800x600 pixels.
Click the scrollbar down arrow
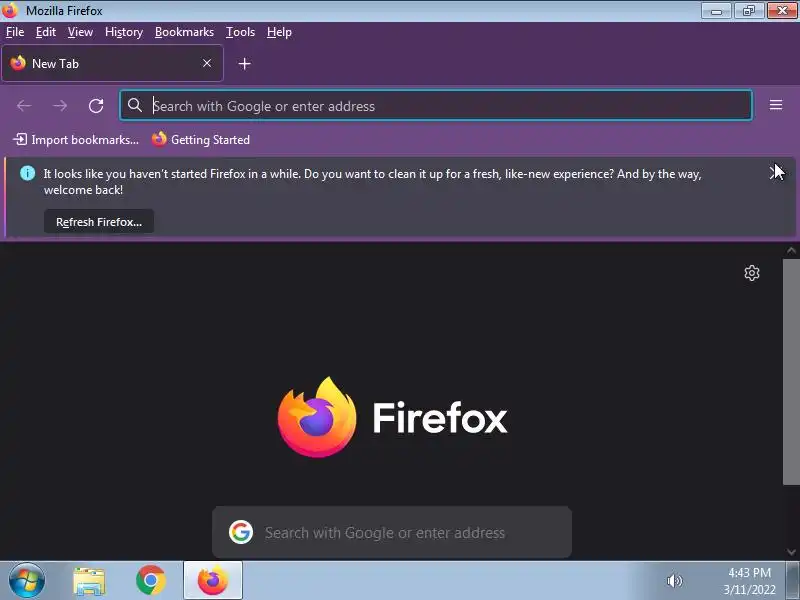pos(791,552)
